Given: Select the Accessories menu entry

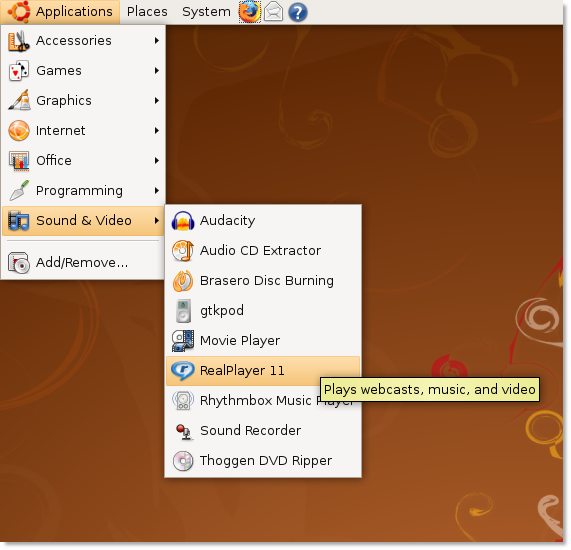Looking at the screenshot, I should (83, 40).
